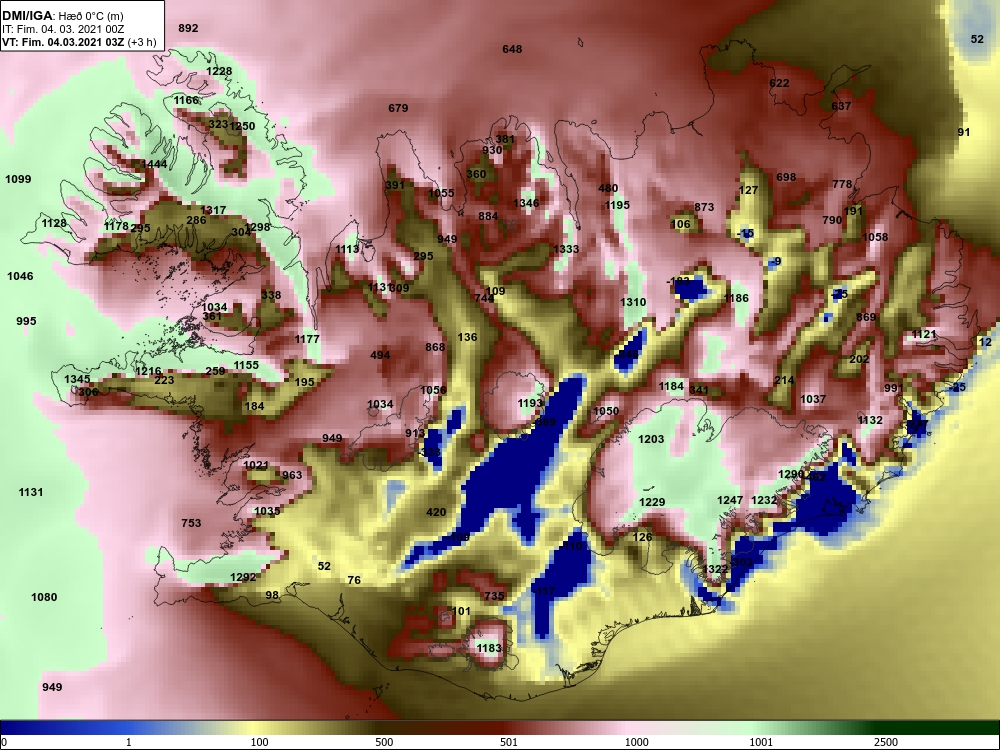The width and height of the screenshot is (1000, 750).
Task: Click the 1247 label
Action: click(x=730, y=501)
